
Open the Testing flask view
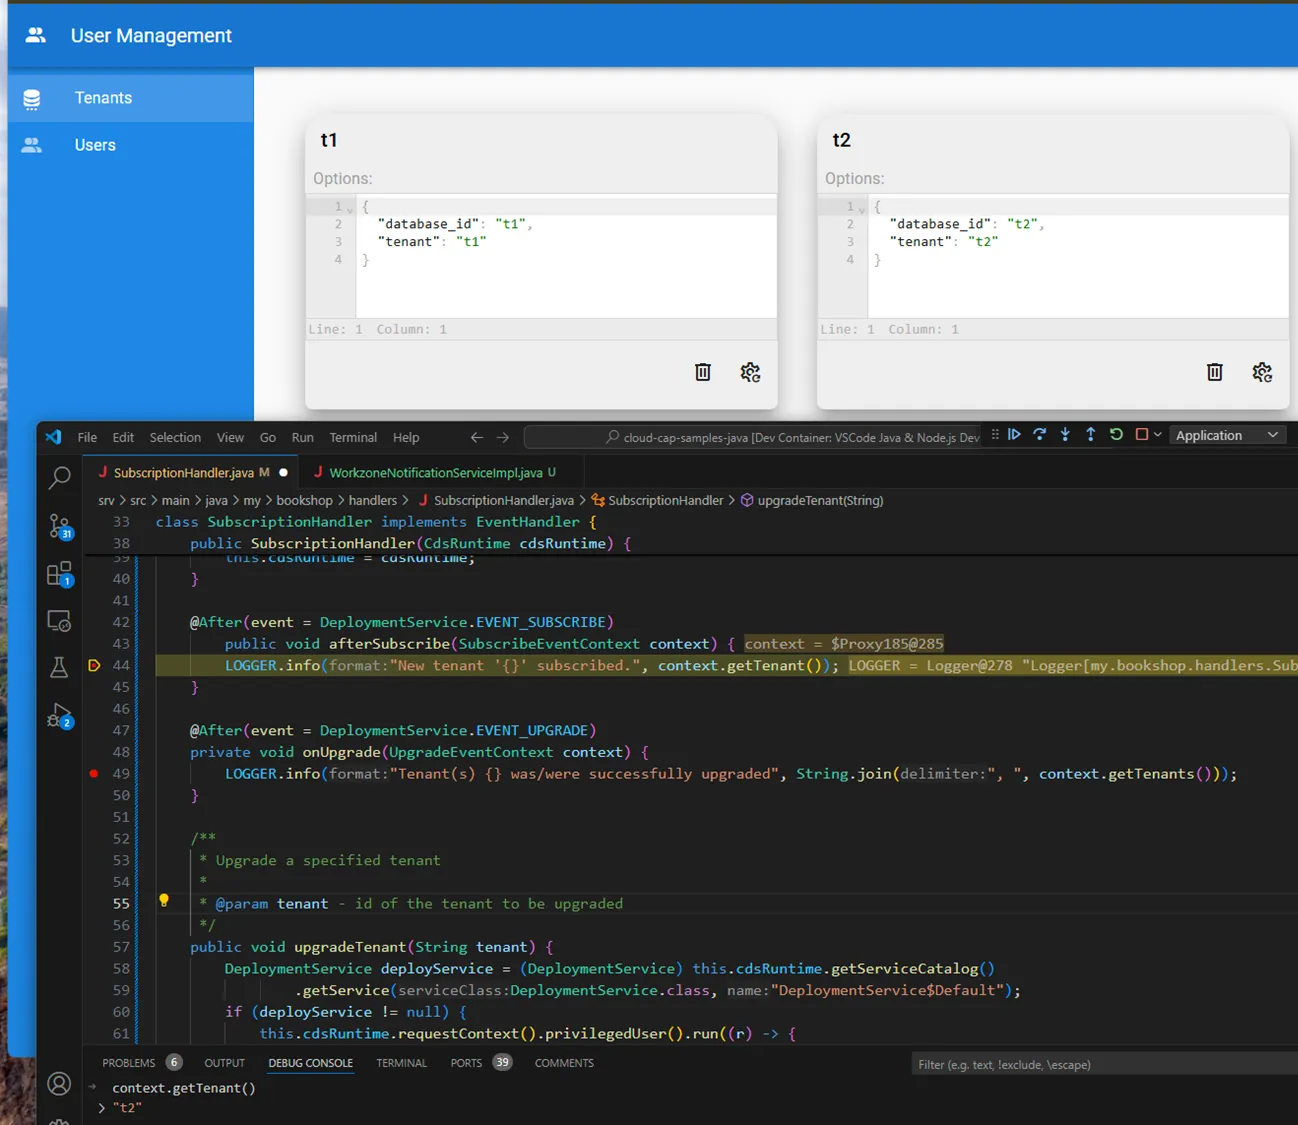[x=59, y=667]
